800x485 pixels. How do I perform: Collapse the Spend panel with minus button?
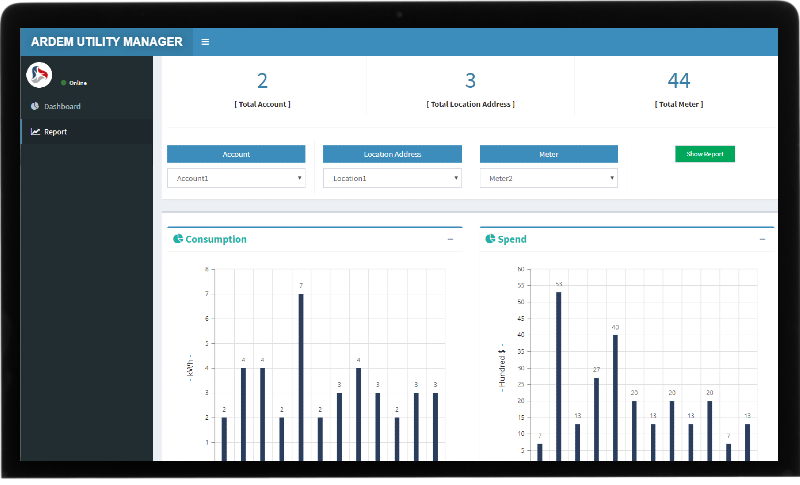pos(762,240)
